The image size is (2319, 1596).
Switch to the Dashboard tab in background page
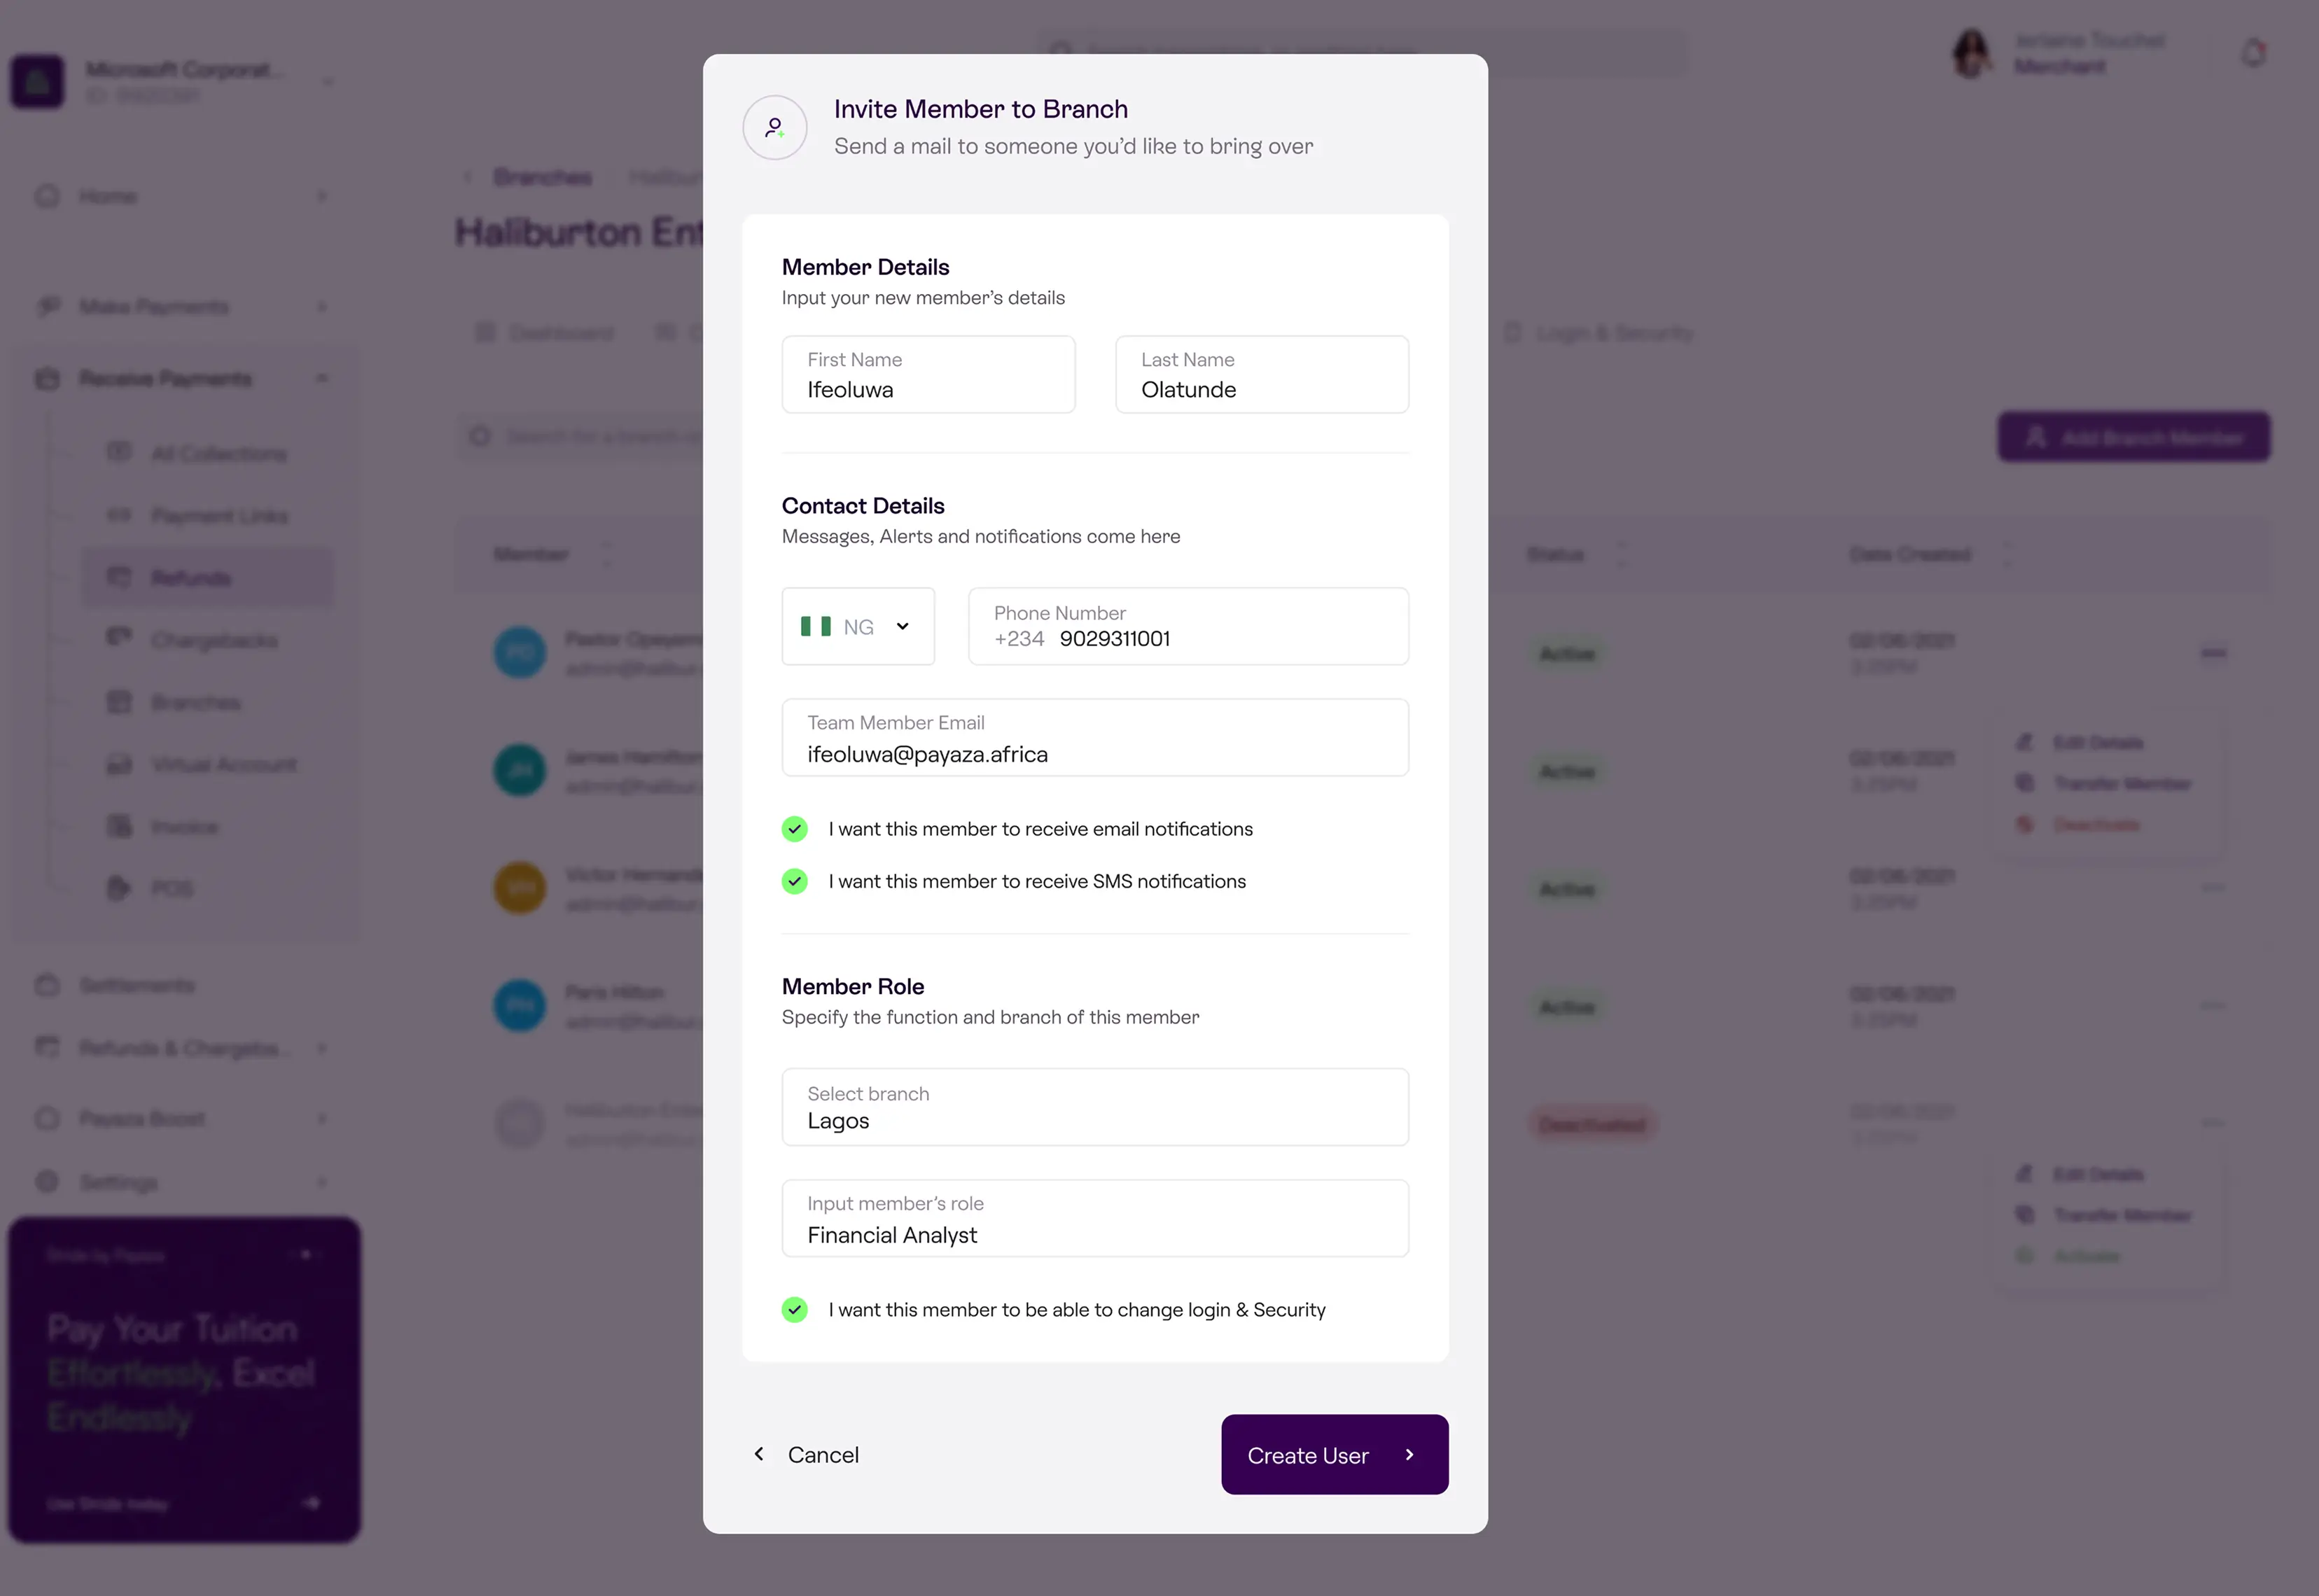pyautogui.click(x=545, y=333)
